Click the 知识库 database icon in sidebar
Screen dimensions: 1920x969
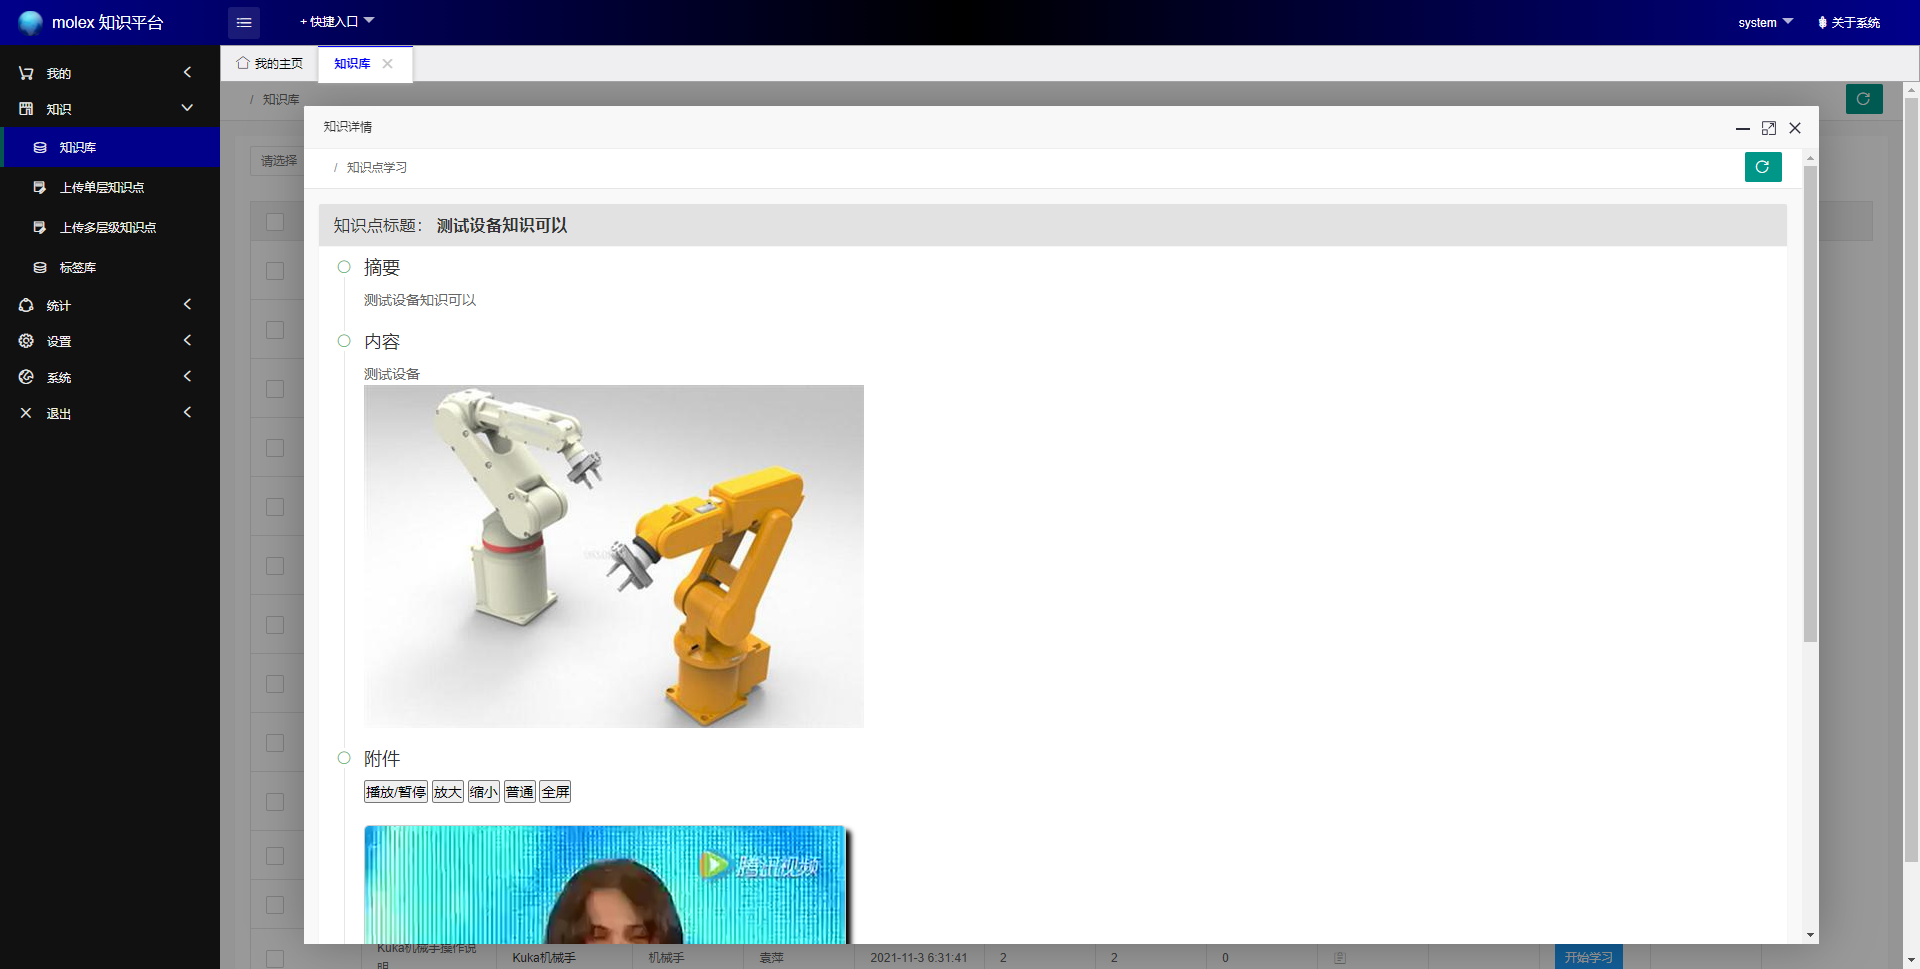click(x=40, y=148)
